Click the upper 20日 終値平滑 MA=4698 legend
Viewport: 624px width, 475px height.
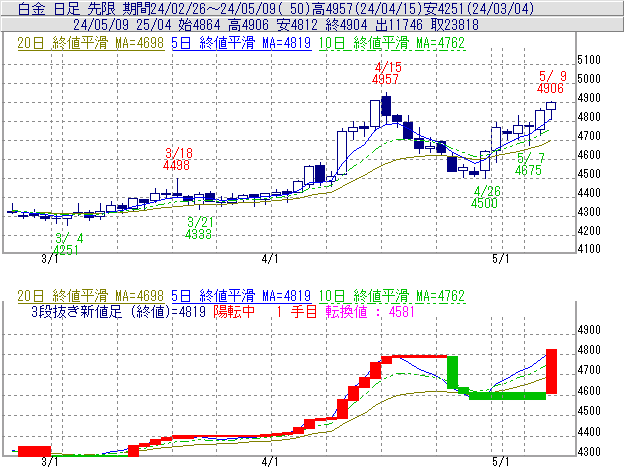(x=91, y=43)
